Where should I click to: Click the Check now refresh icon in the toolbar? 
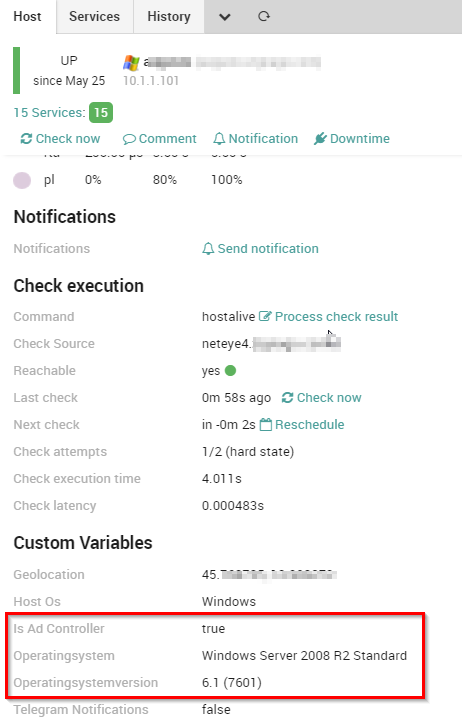pyautogui.click(x=26, y=138)
